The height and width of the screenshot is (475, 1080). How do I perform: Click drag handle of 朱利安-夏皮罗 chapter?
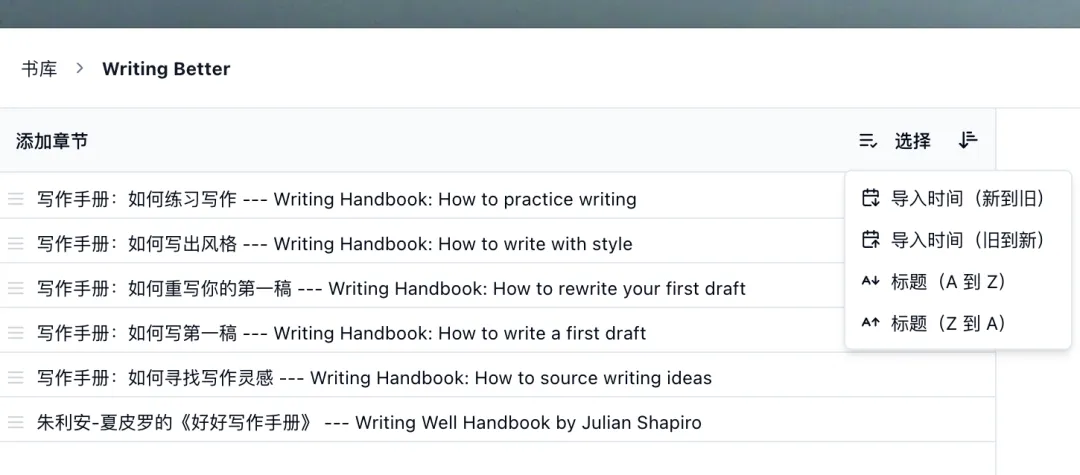click(16, 423)
